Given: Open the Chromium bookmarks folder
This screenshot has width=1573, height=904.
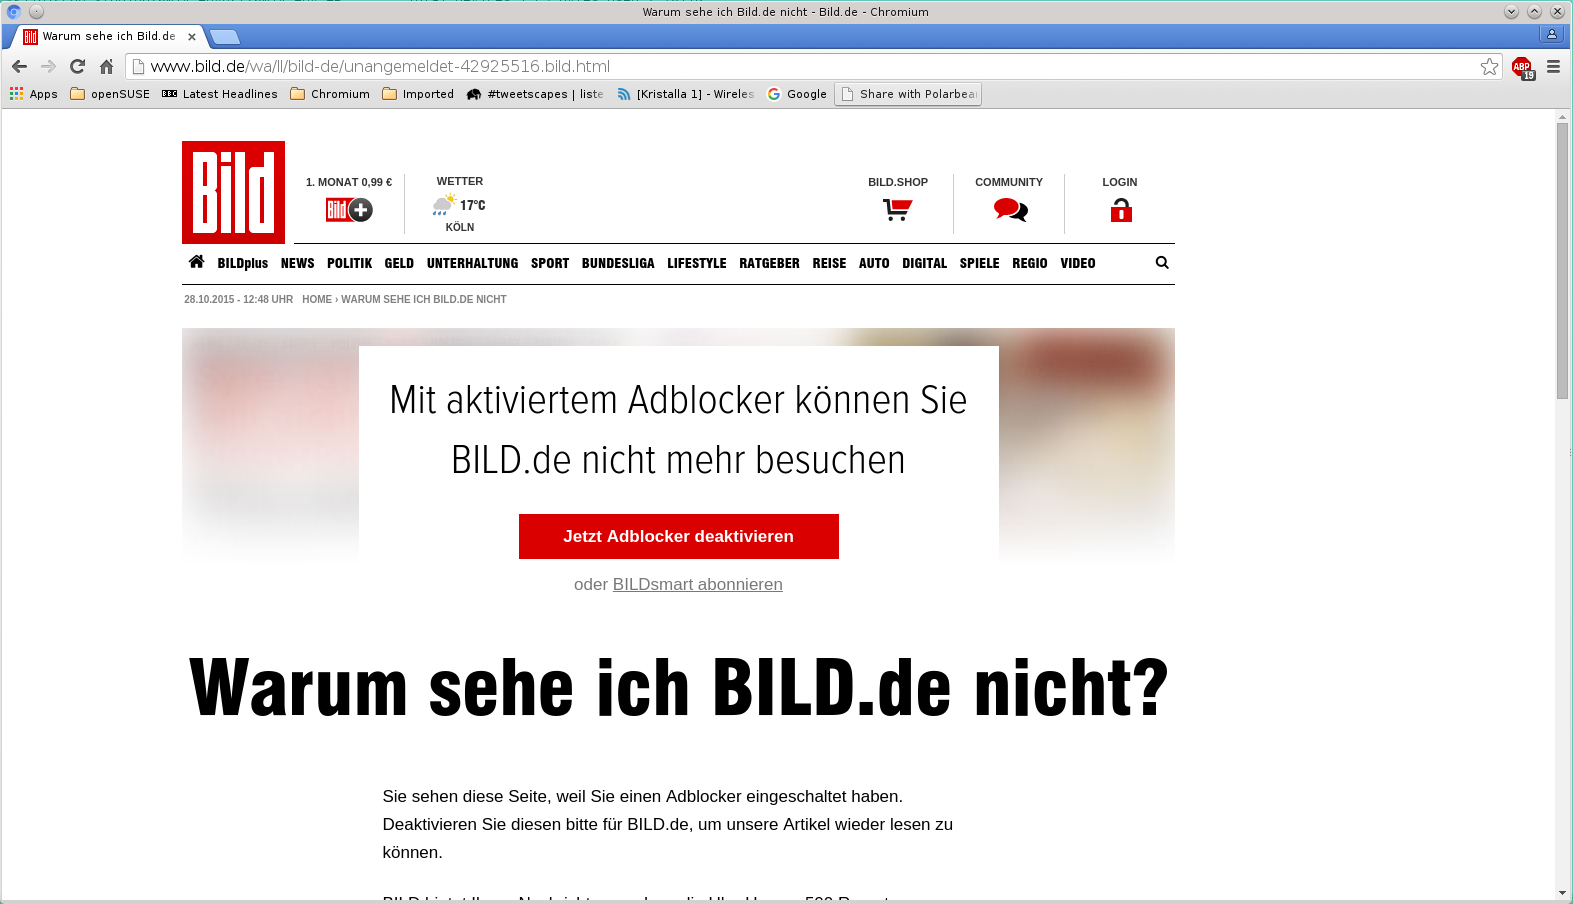Looking at the screenshot, I should click(x=330, y=94).
